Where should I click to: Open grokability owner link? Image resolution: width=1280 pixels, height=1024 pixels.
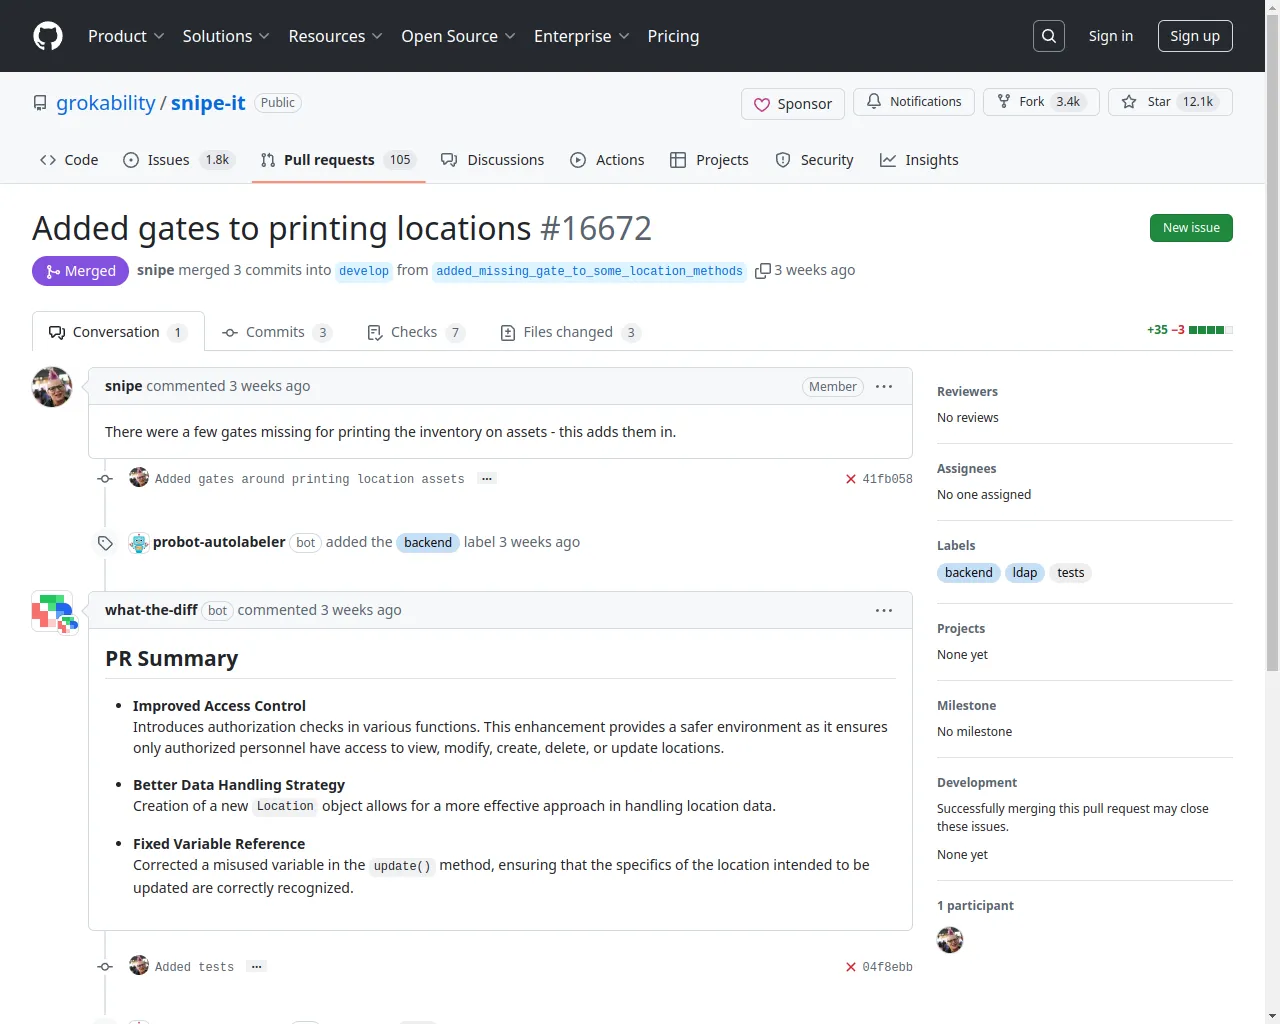click(x=106, y=103)
